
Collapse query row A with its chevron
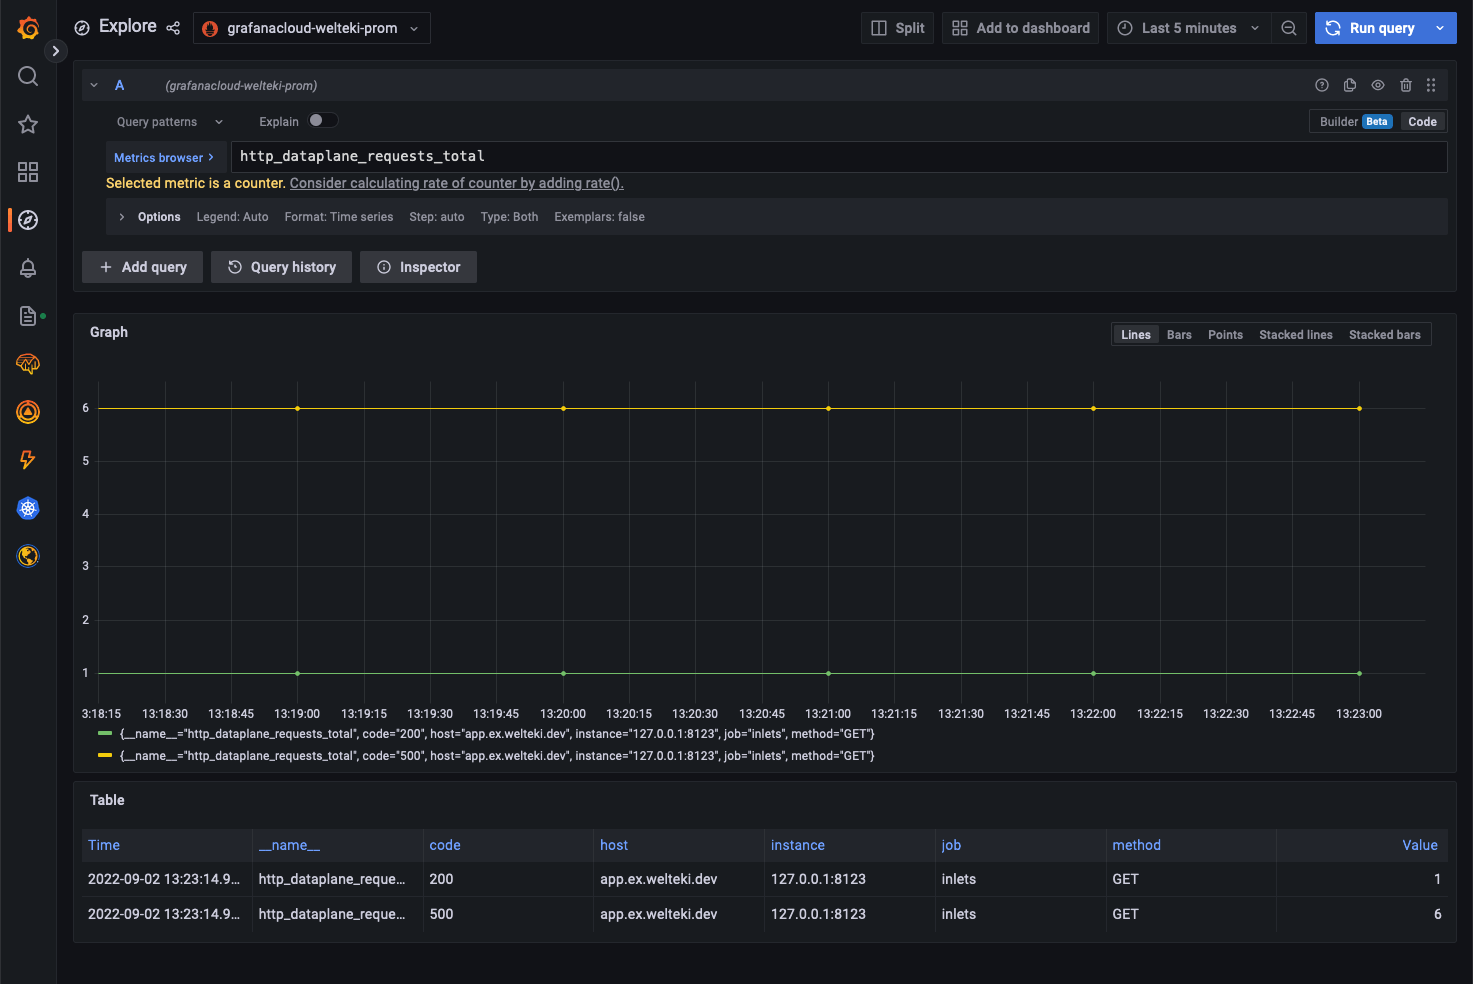point(94,85)
